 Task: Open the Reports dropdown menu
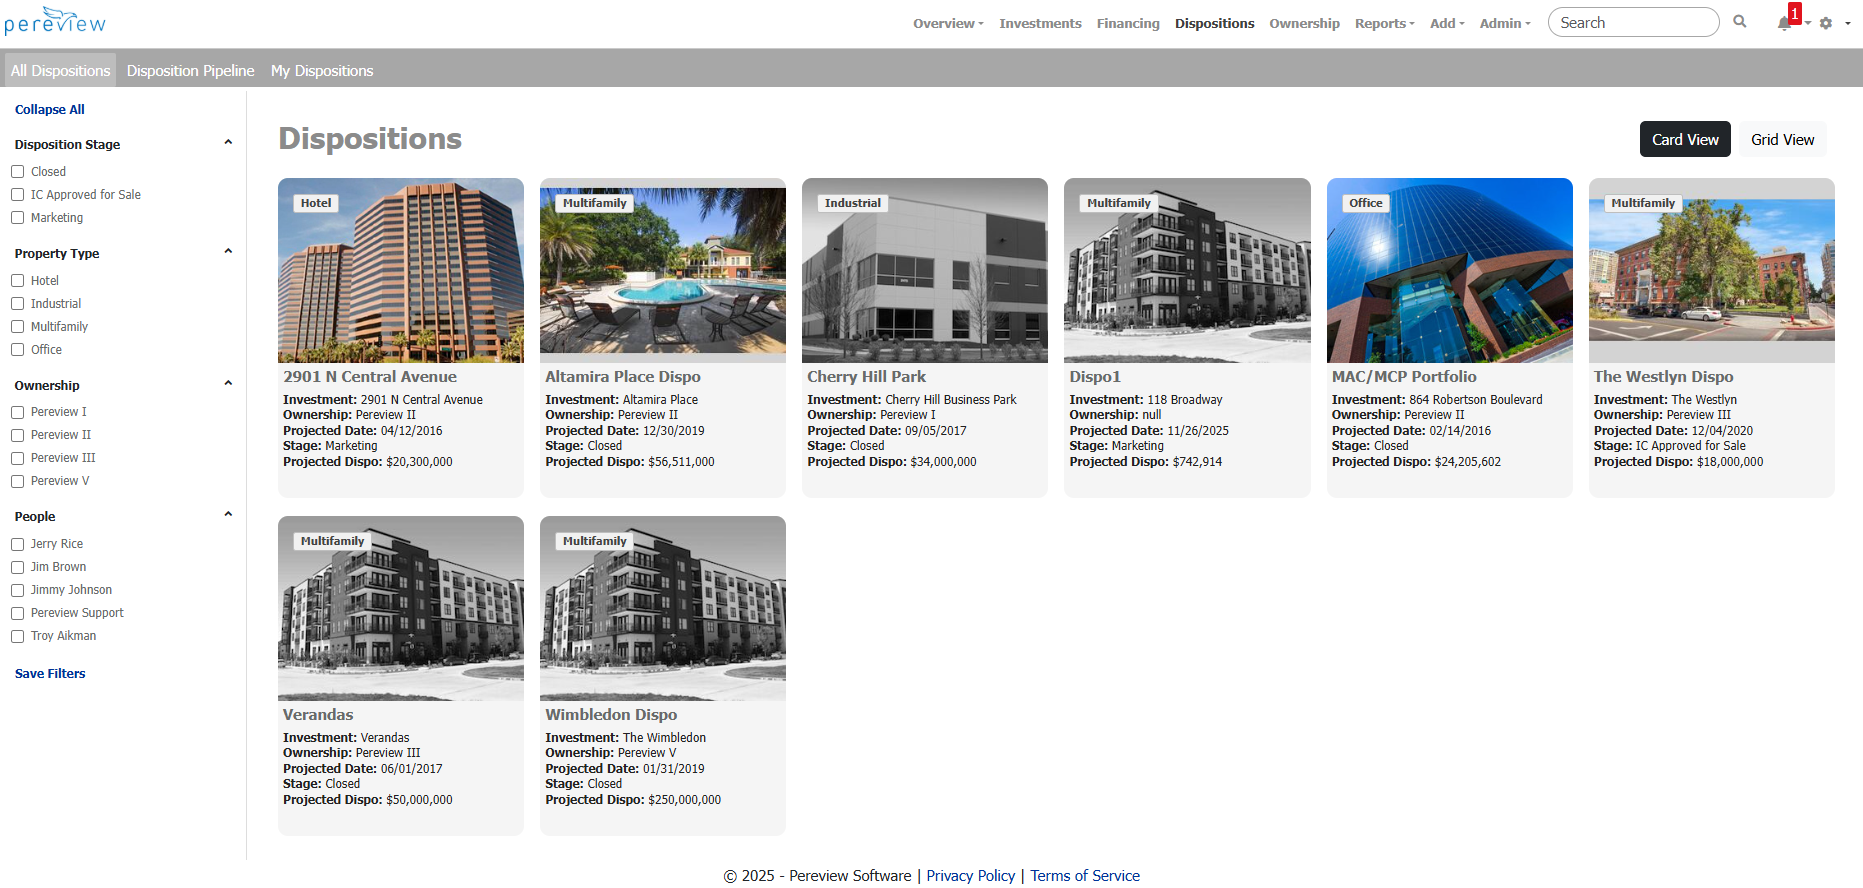(x=1384, y=23)
